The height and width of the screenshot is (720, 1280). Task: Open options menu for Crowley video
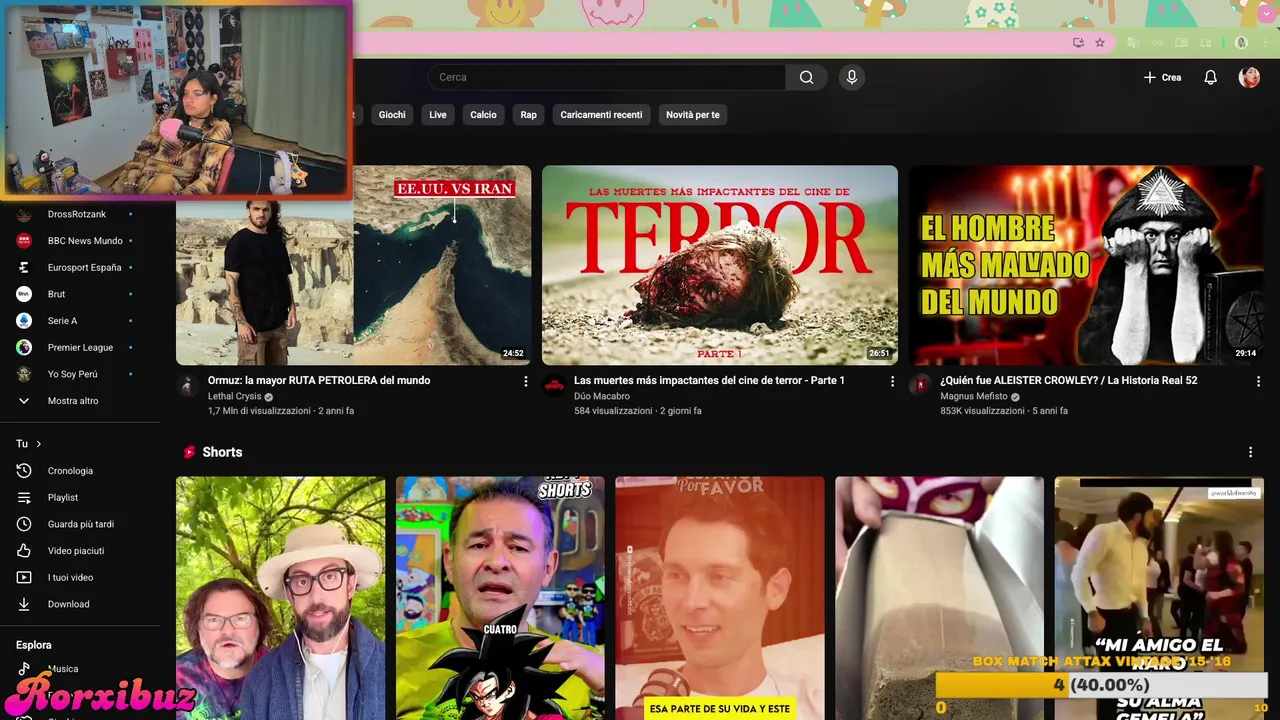(1258, 381)
